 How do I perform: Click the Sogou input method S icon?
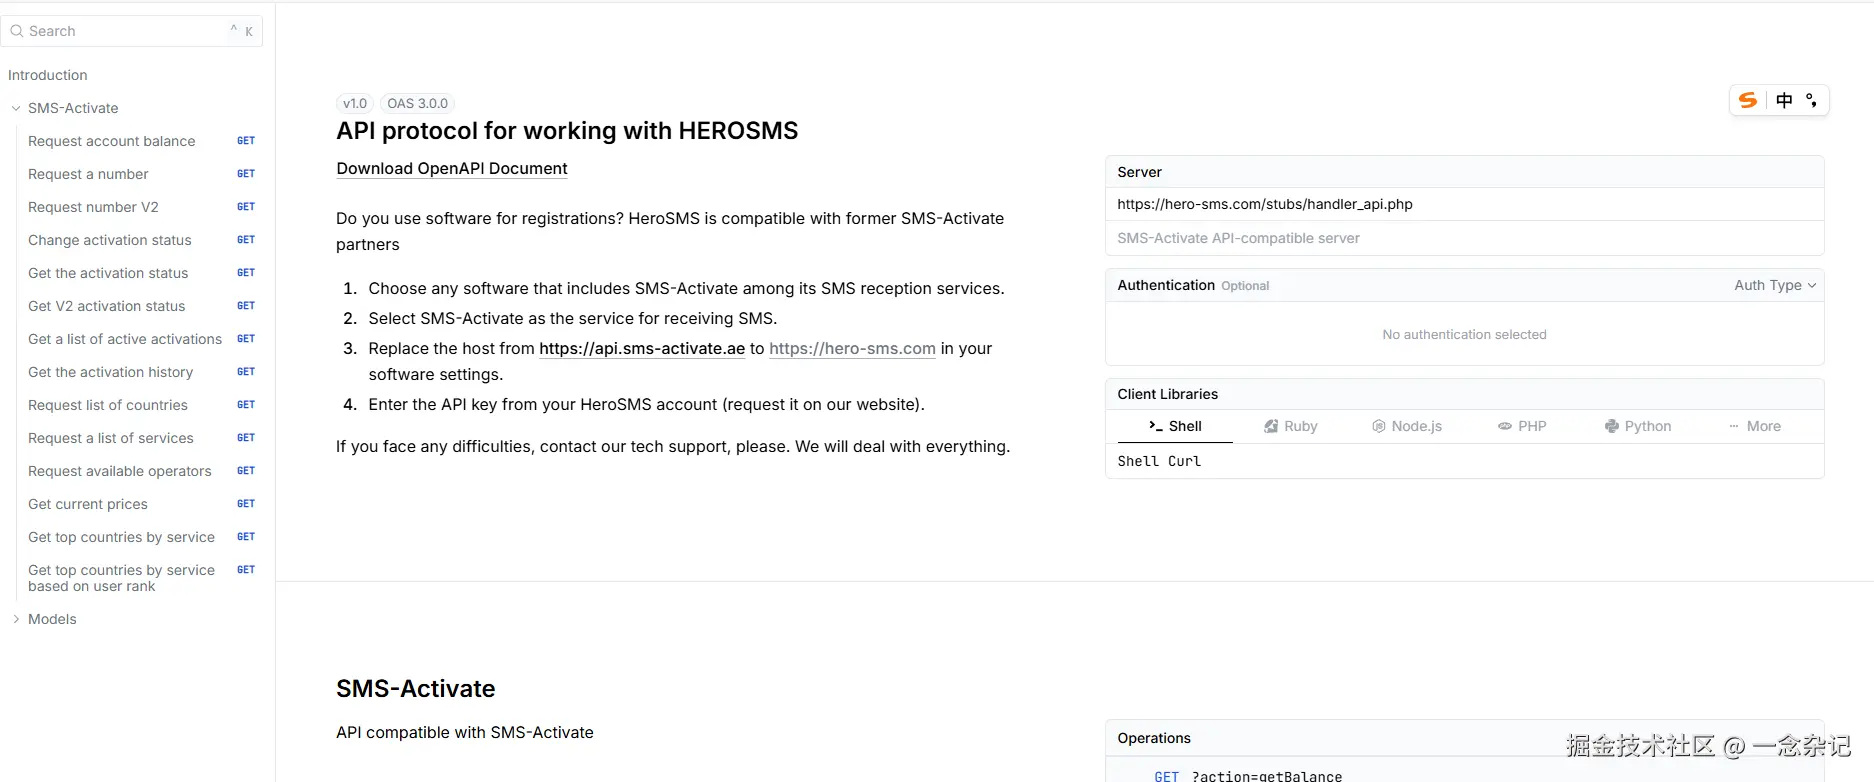click(x=1748, y=100)
